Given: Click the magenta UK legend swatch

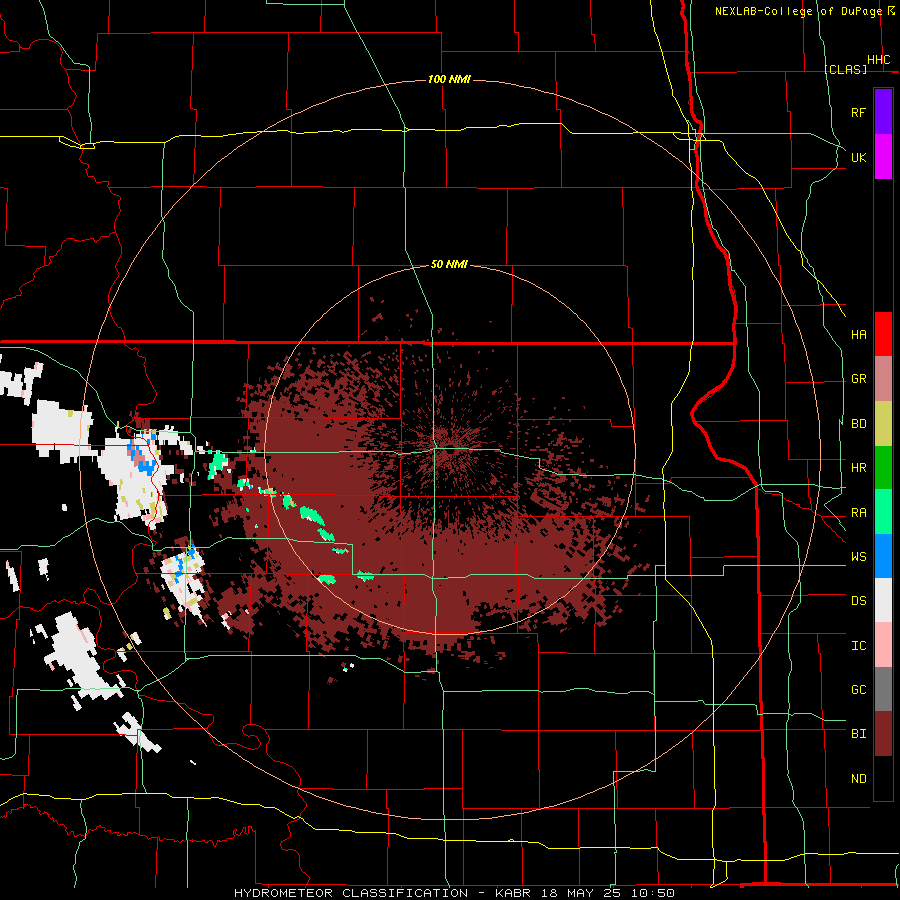Looking at the screenshot, I should [x=883, y=157].
